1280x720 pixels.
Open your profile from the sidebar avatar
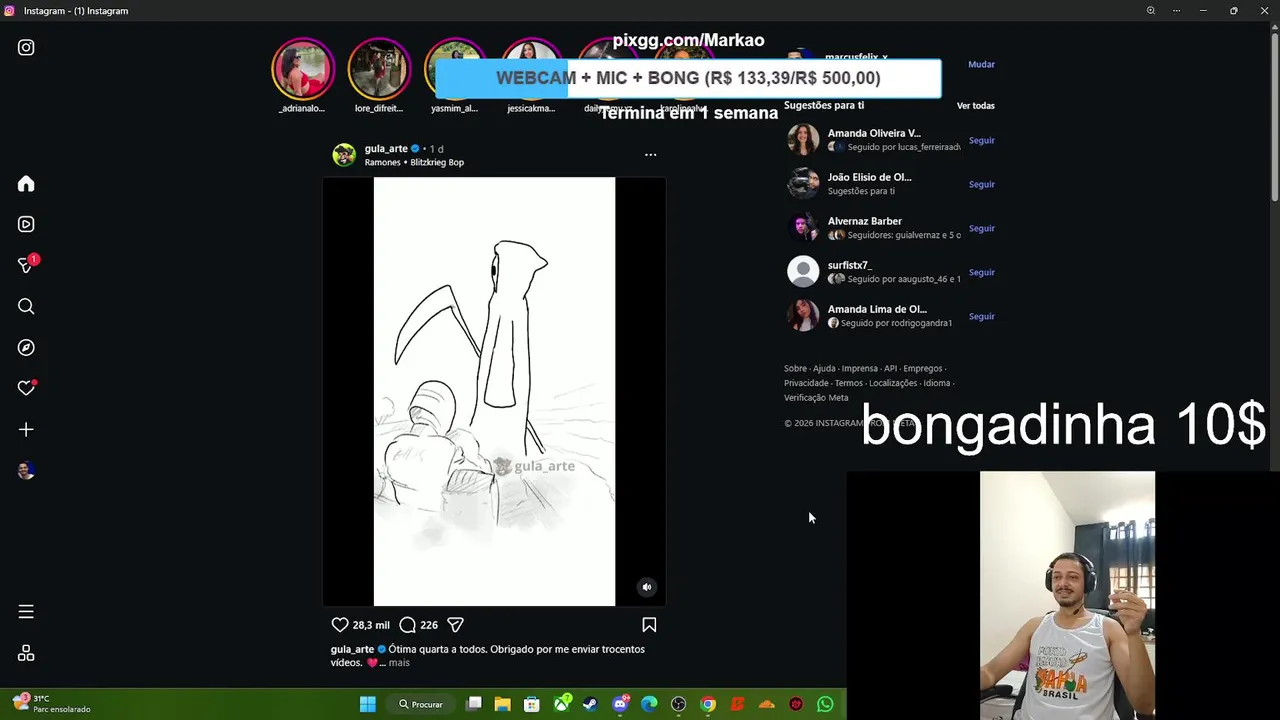pos(26,470)
